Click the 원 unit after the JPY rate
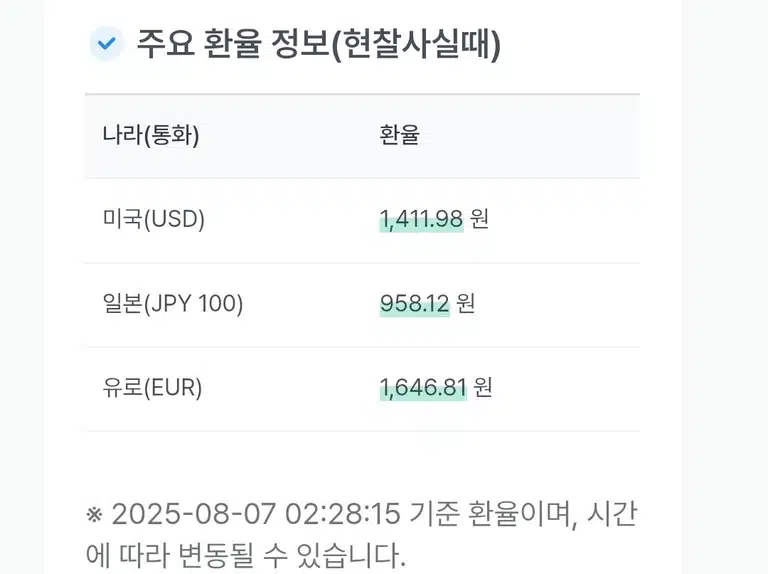Image resolution: width=768 pixels, height=574 pixels. 466,303
